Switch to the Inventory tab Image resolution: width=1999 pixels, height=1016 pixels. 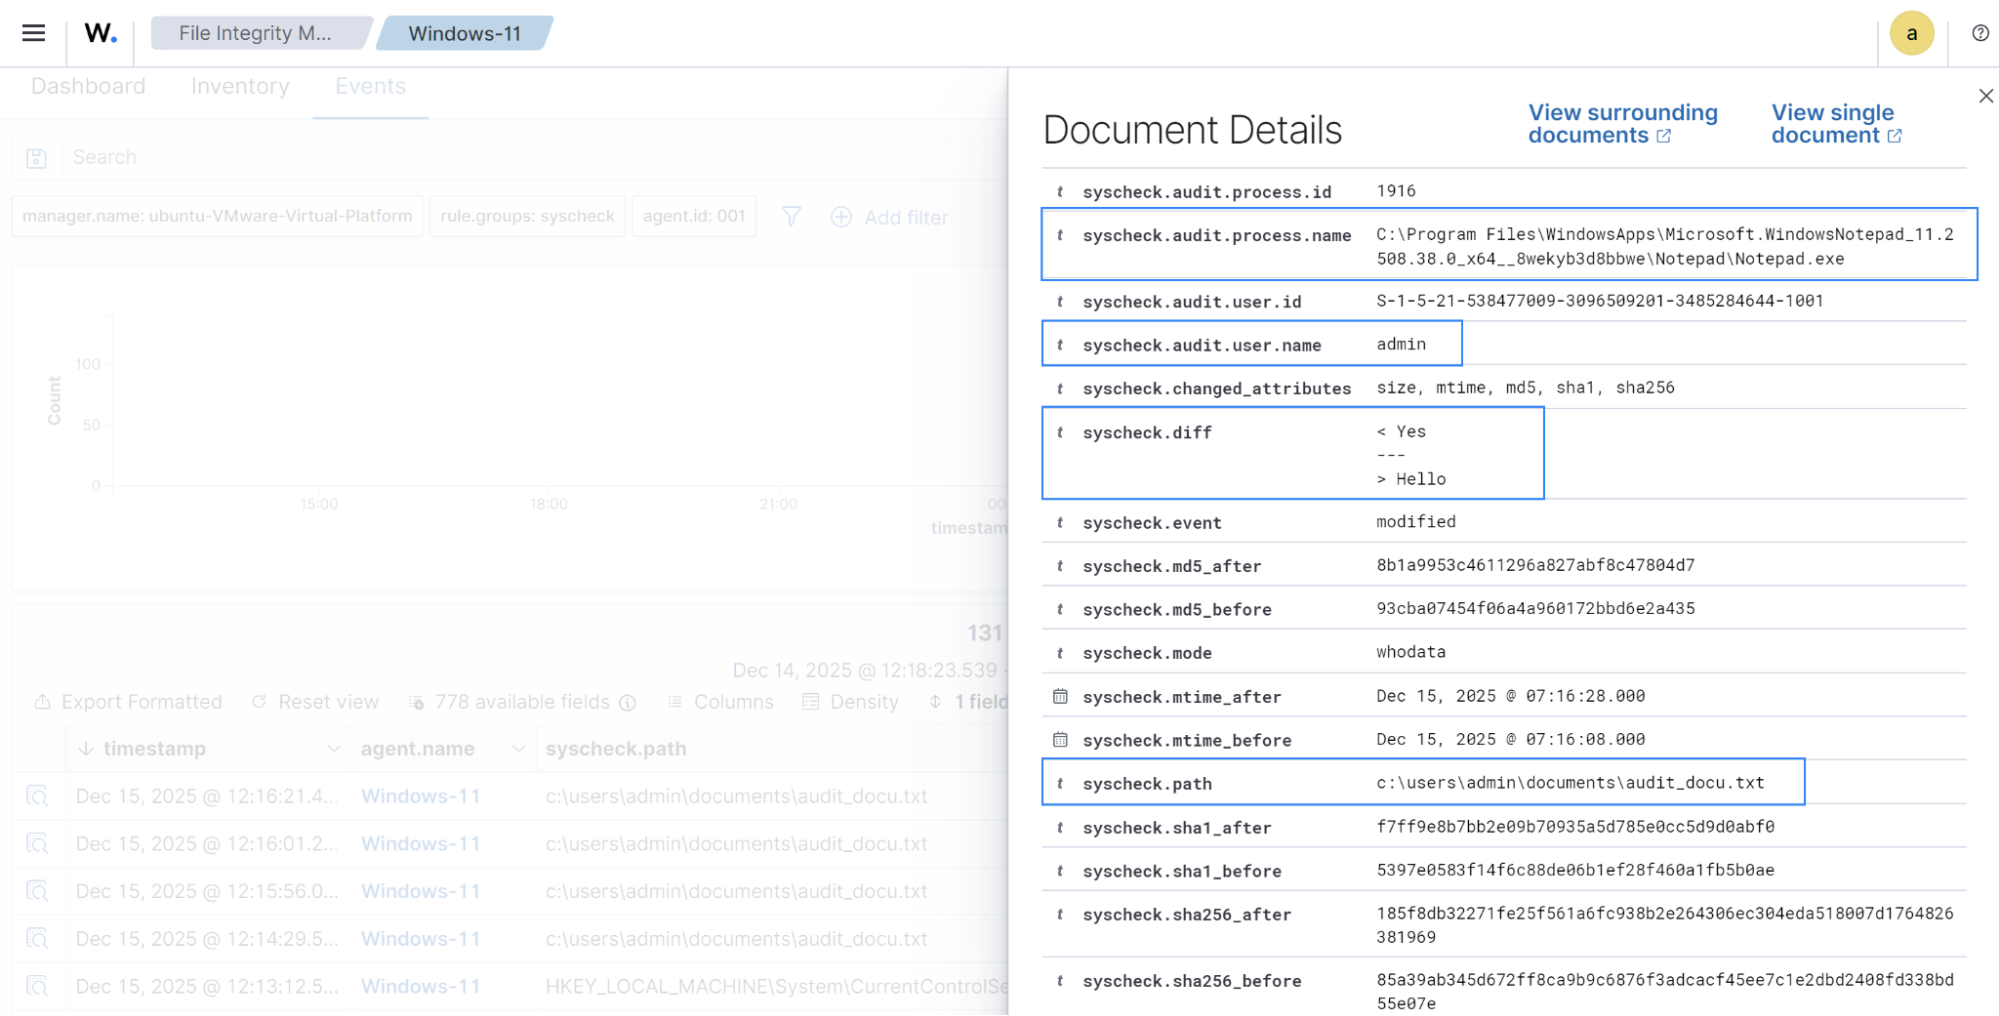240,87
